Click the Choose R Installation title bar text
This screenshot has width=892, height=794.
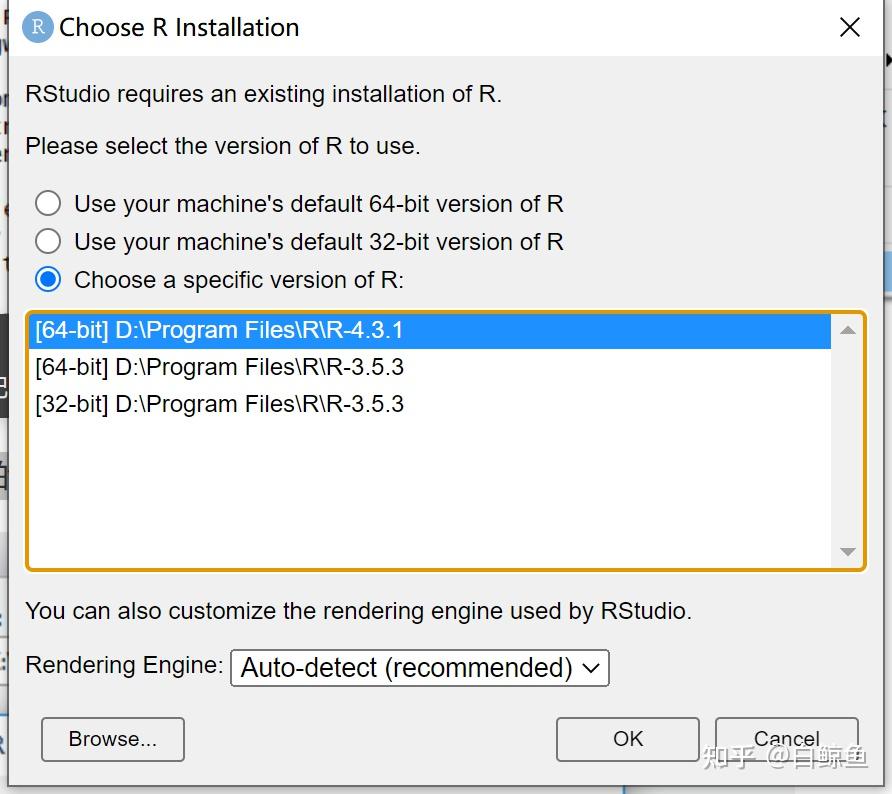tap(179, 27)
